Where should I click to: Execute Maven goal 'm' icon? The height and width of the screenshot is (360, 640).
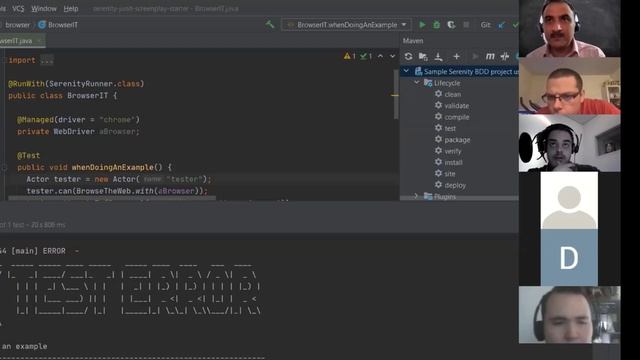point(490,56)
